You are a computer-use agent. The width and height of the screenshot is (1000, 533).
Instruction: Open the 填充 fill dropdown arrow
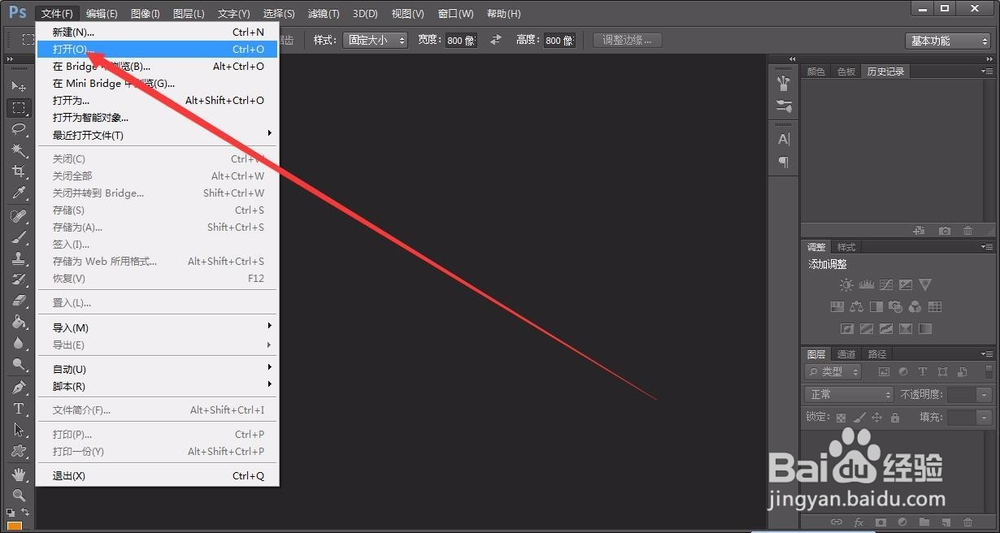click(985, 418)
